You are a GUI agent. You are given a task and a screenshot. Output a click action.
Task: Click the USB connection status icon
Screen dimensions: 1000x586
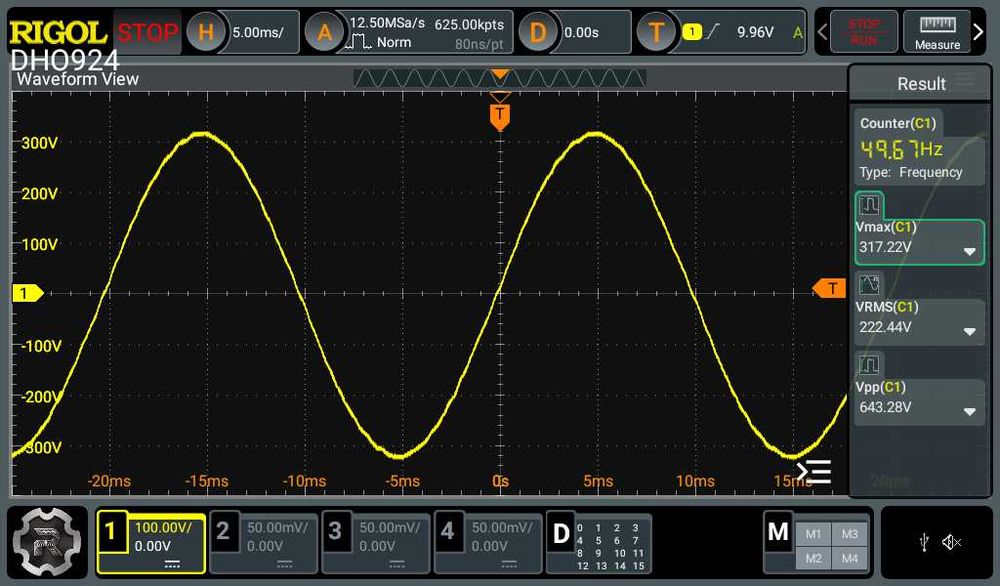tap(924, 543)
